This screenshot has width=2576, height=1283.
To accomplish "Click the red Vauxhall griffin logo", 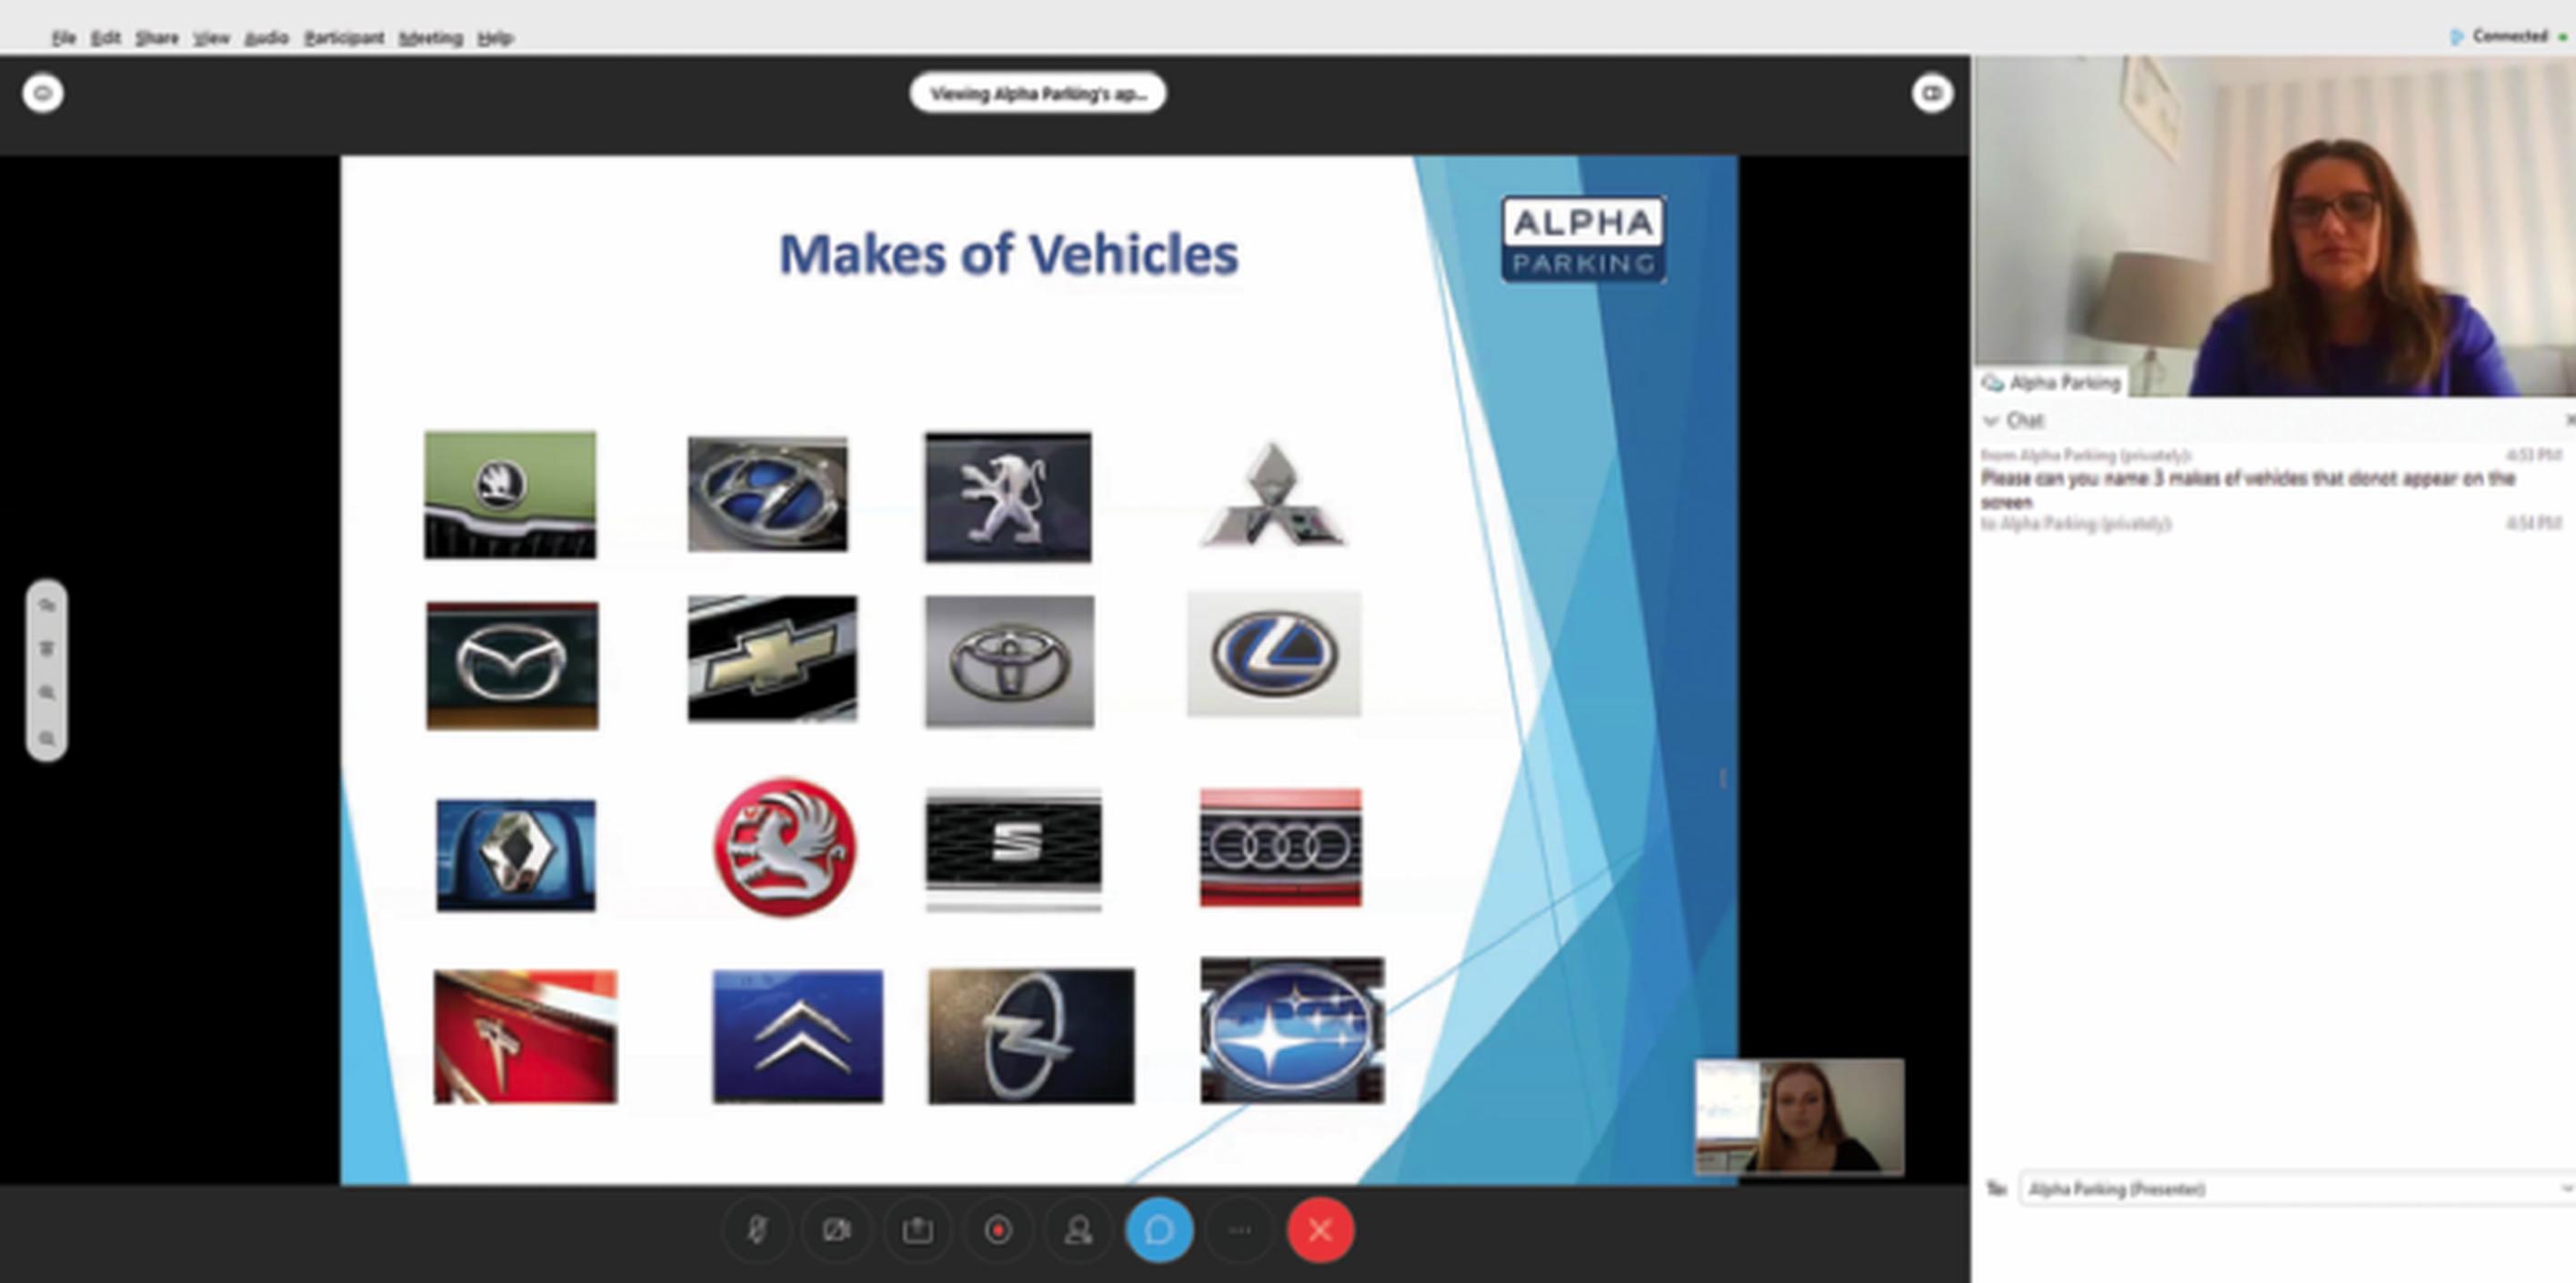I will click(x=785, y=847).
